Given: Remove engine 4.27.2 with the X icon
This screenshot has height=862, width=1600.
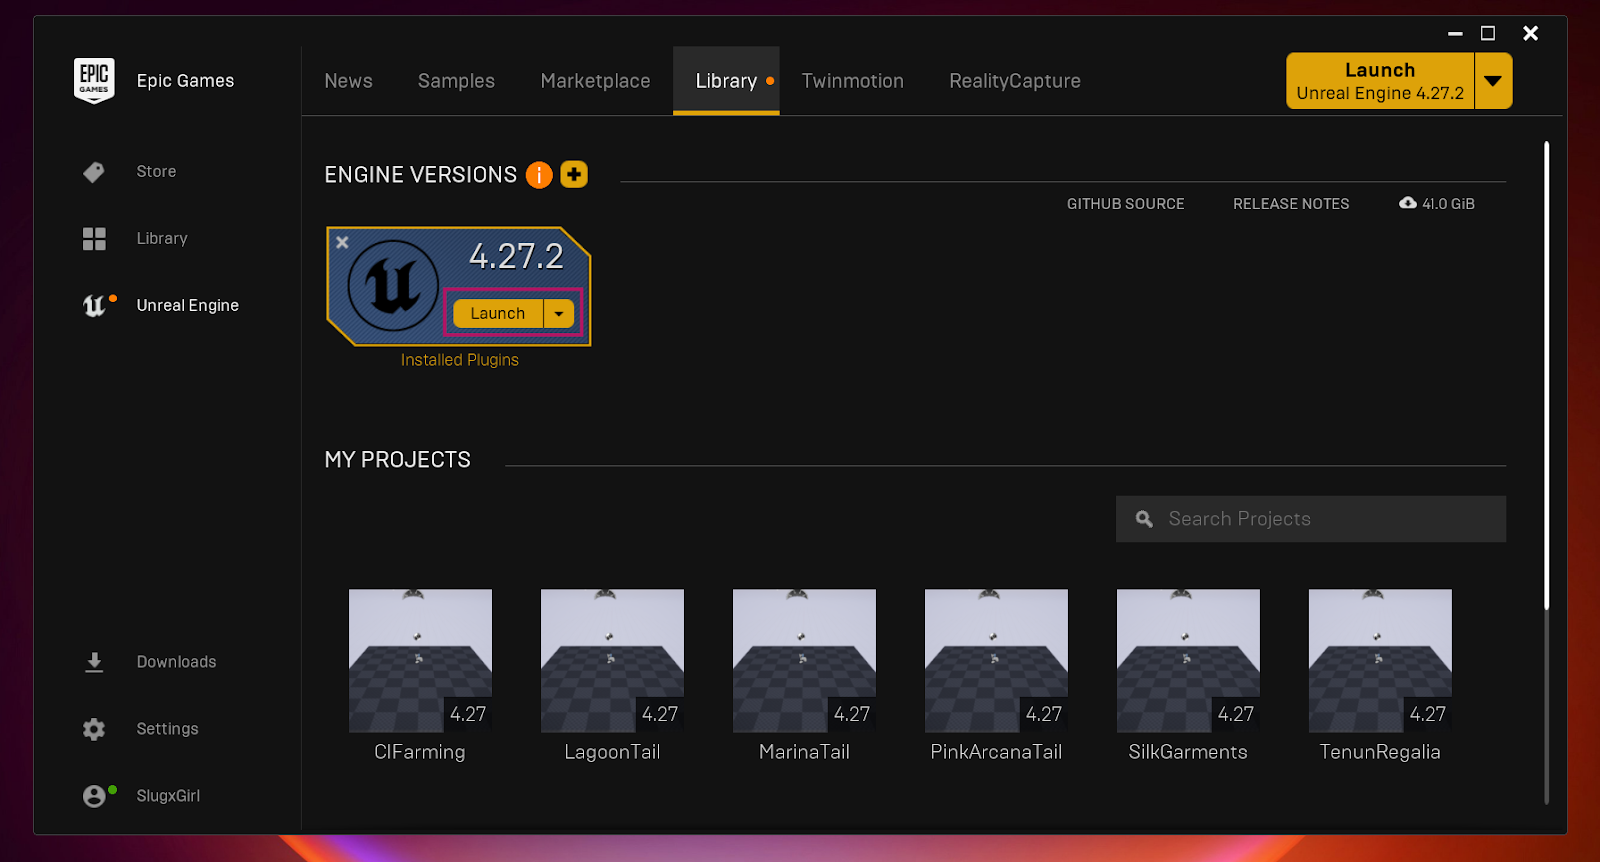Looking at the screenshot, I should (342, 242).
